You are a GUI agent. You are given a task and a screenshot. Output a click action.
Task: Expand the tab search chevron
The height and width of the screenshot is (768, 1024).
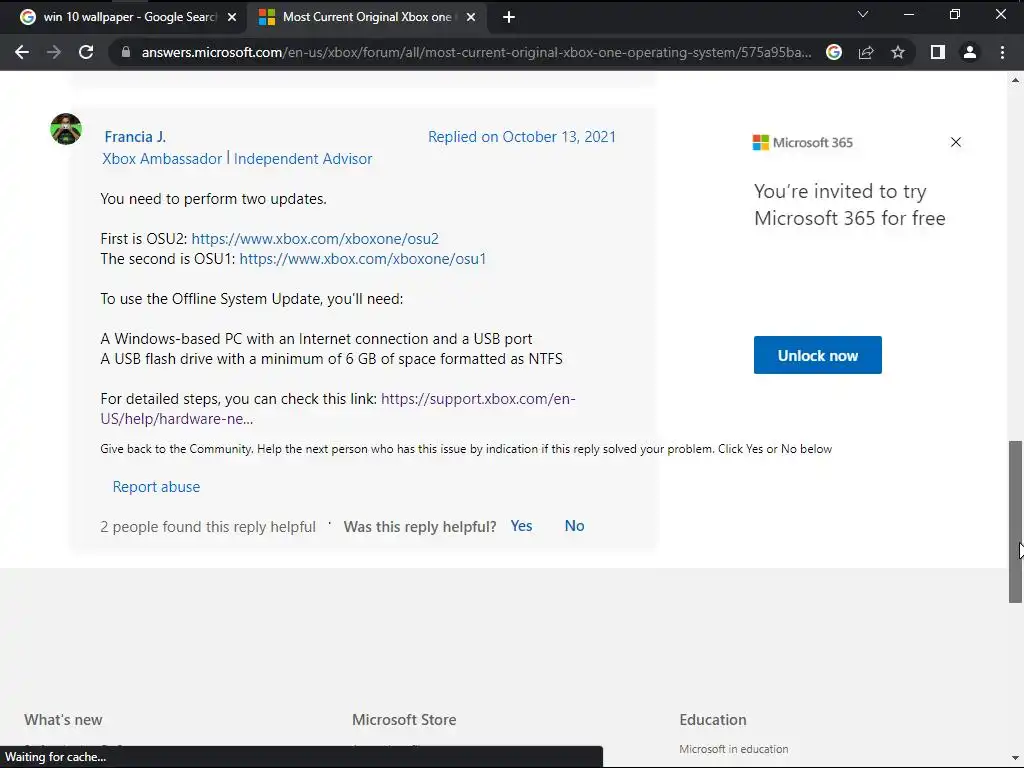(863, 14)
